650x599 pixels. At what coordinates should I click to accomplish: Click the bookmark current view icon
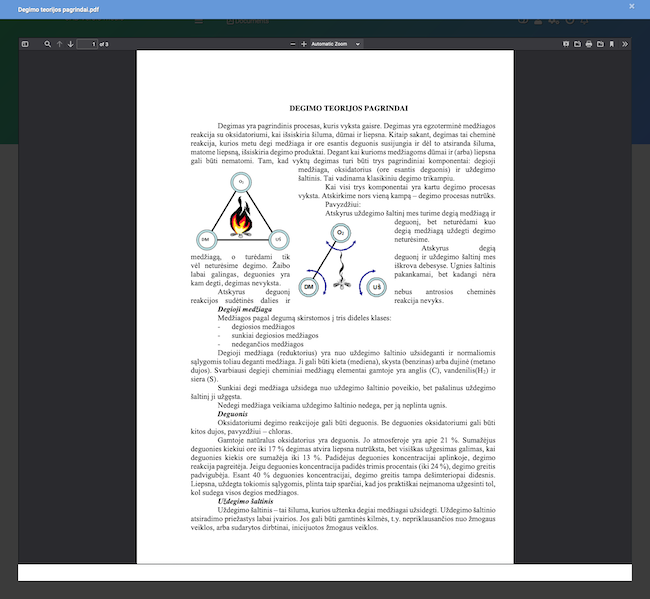tap(611, 44)
